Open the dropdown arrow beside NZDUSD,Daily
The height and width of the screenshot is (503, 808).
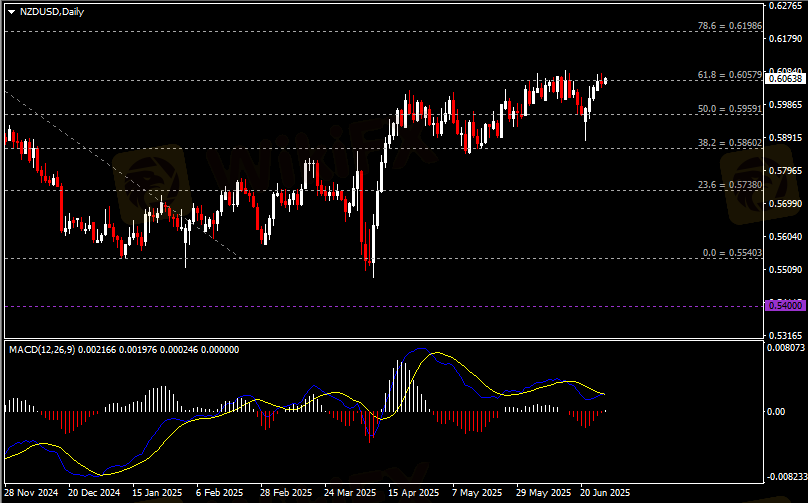11,12
